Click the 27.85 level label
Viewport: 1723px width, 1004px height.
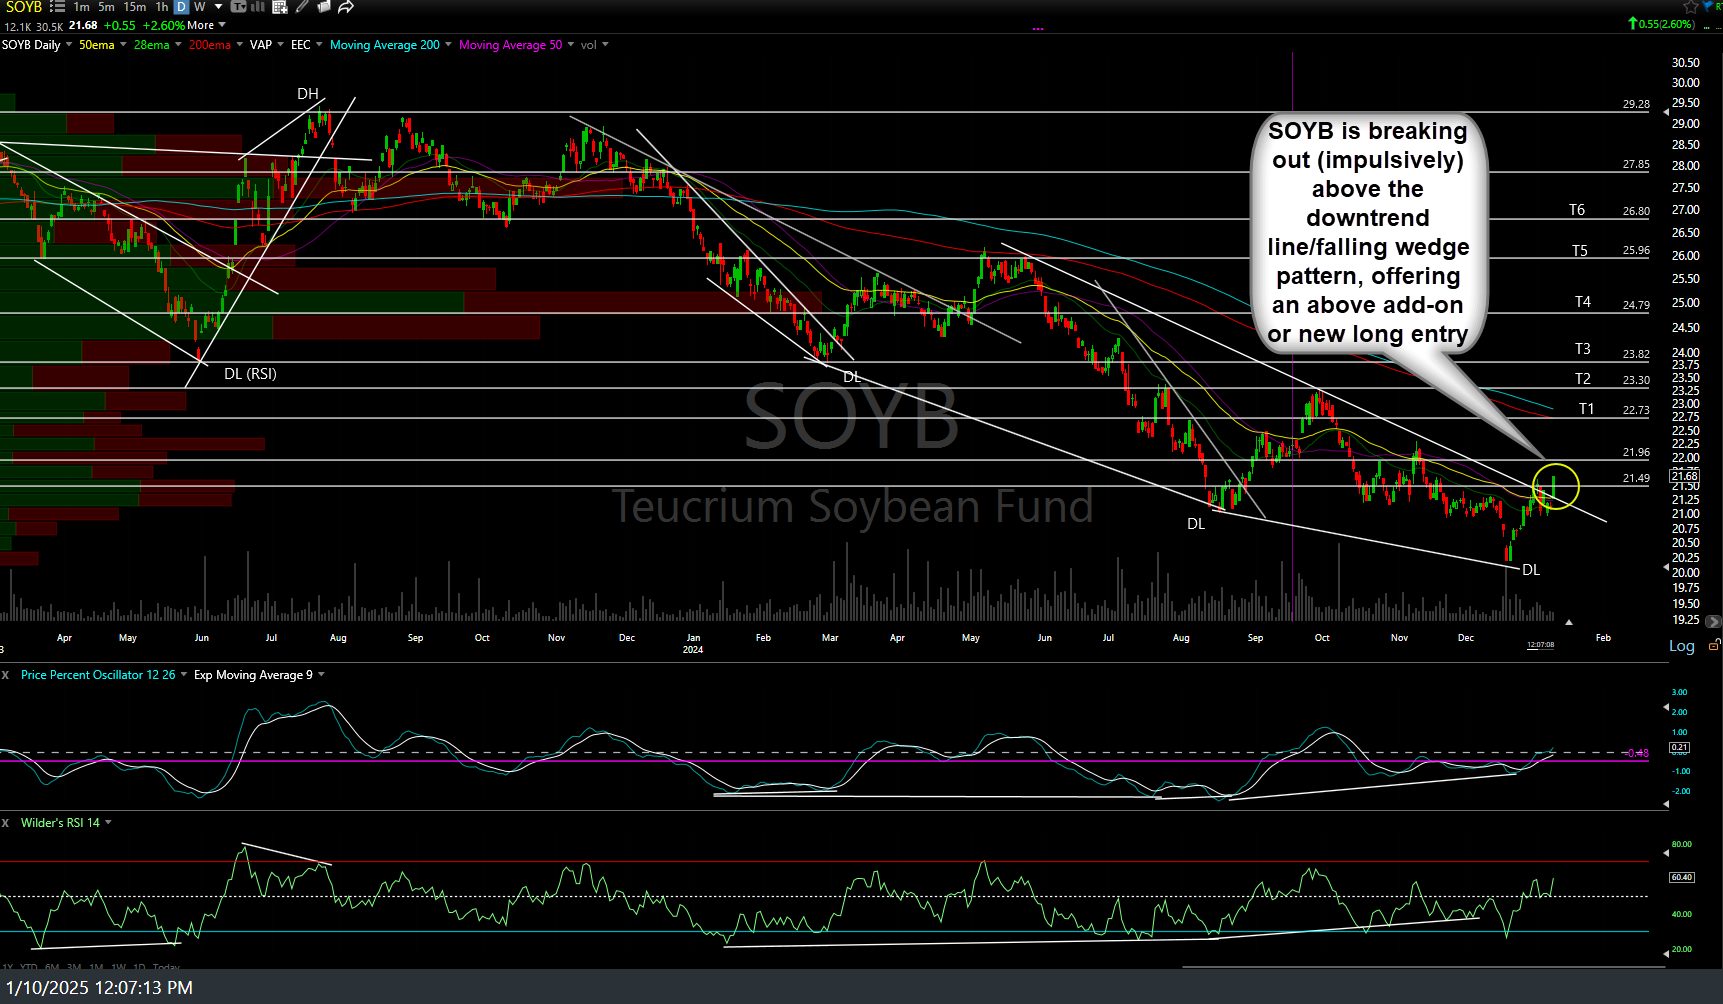tap(1636, 164)
